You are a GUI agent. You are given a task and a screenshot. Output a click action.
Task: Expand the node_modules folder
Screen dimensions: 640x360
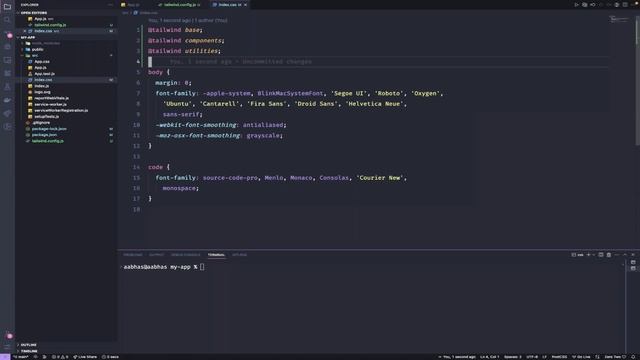coord(46,43)
